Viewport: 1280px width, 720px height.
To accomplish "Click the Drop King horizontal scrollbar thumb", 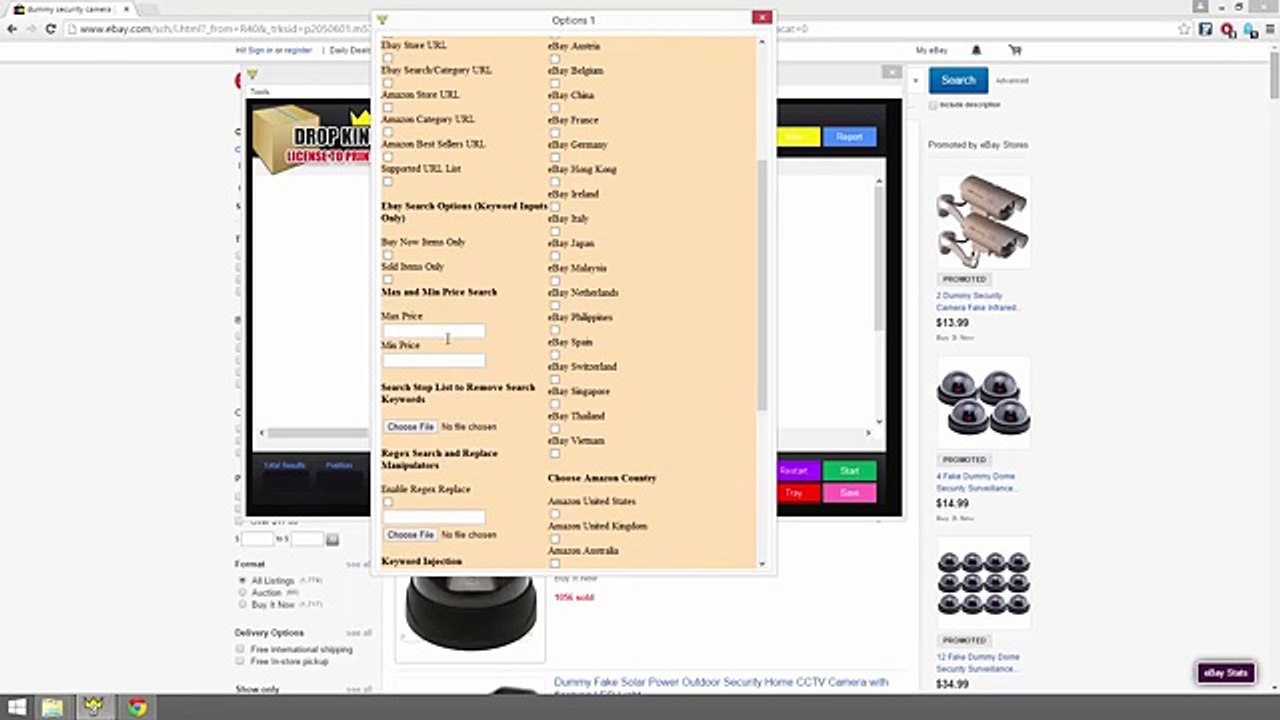I will (x=317, y=433).
